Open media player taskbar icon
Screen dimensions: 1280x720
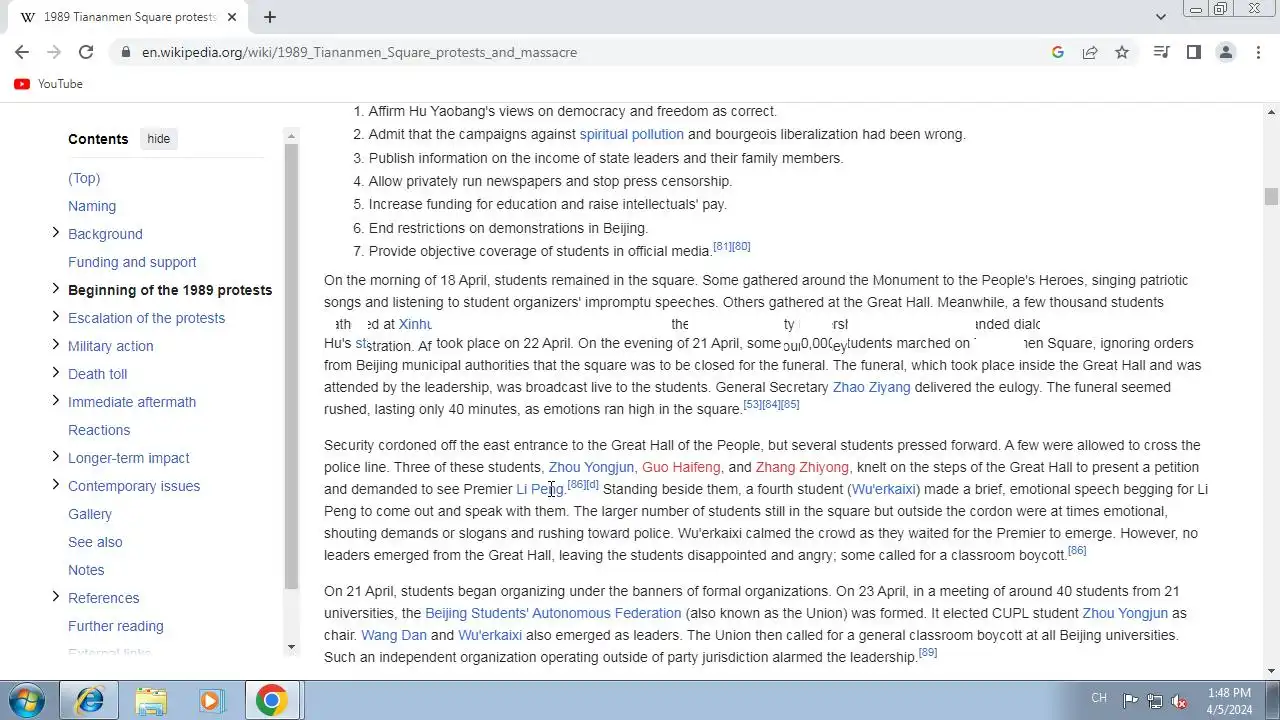(211, 700)
